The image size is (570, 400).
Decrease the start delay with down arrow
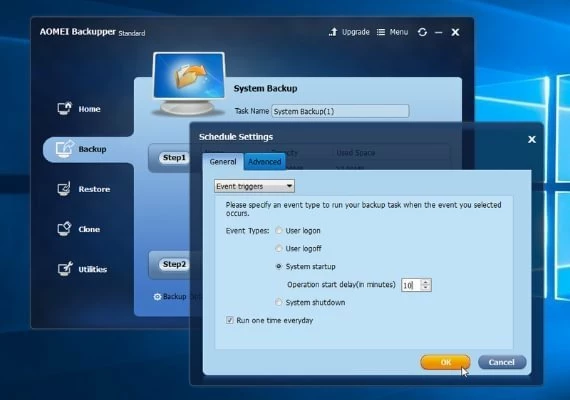pyautogui.click(x=426, y=288)
